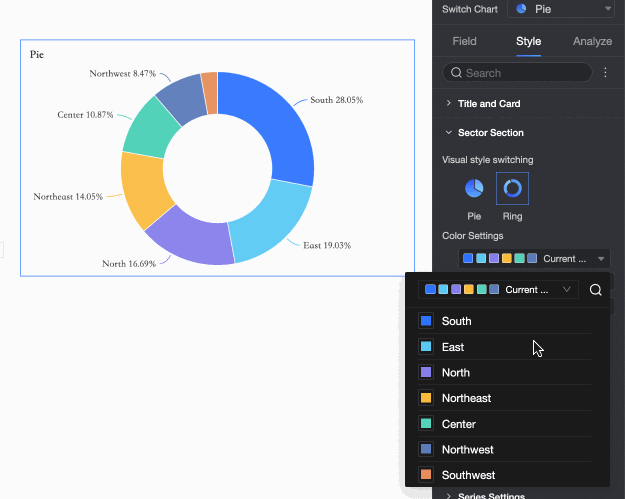The height and width of the screenshot is (499, 625).
Task: Open the Switch Chart Pie dropdown
Action: tap(561, 9)
